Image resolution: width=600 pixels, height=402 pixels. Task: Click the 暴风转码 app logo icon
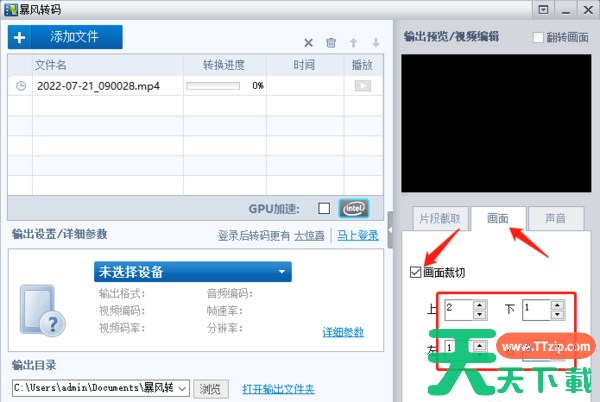(11, 10)
